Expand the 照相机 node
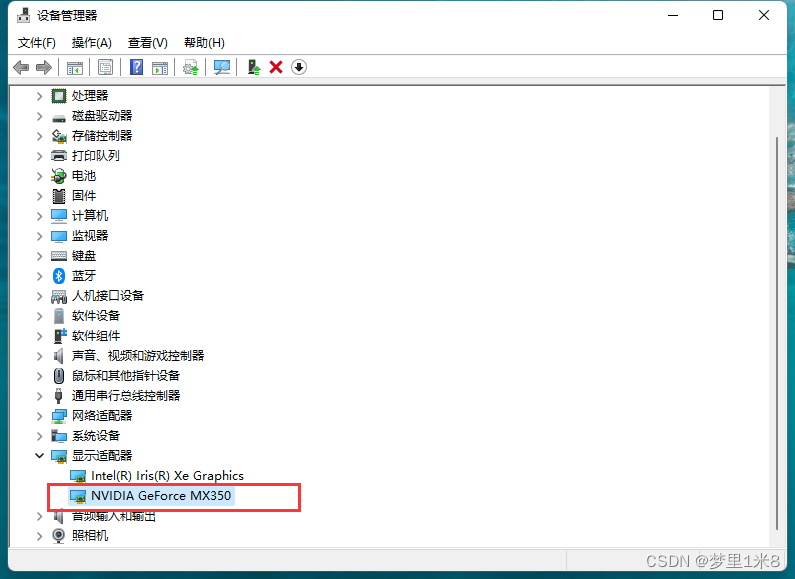 (x=40, y=536)
